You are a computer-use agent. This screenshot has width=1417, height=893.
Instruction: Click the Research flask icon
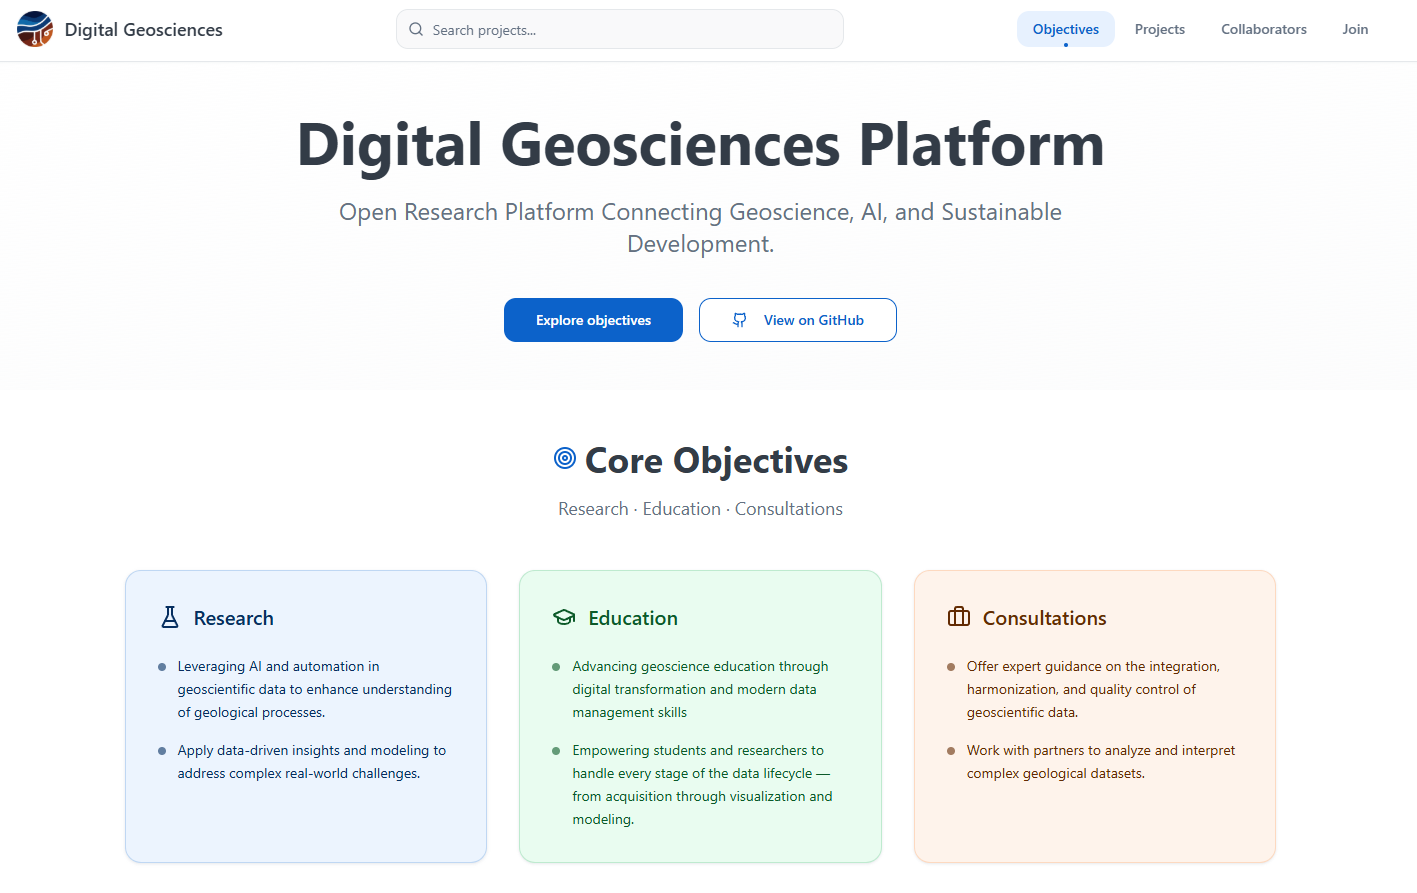(x=170, y=618)
